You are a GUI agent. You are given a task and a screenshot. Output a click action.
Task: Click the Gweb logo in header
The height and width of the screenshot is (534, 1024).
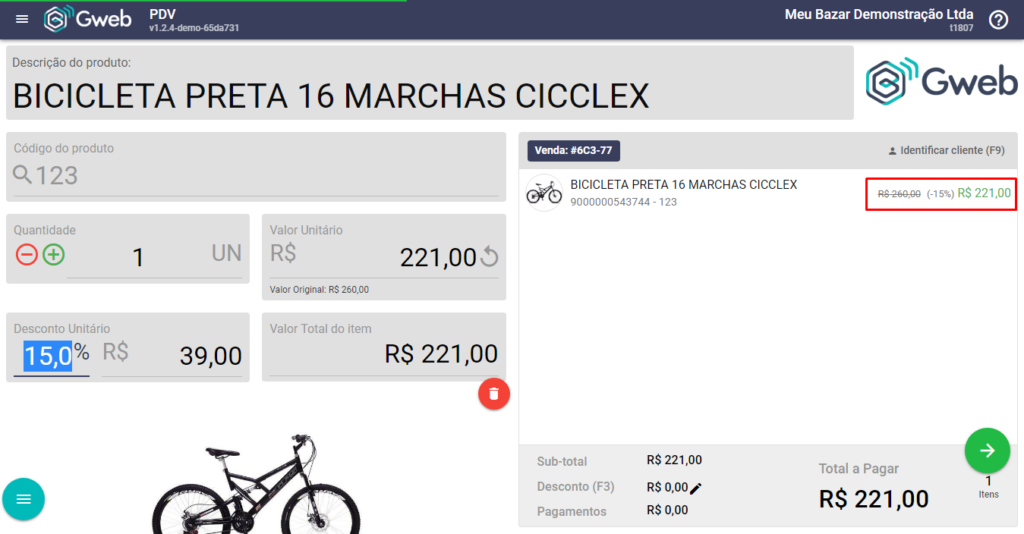(x=88, y=19)
